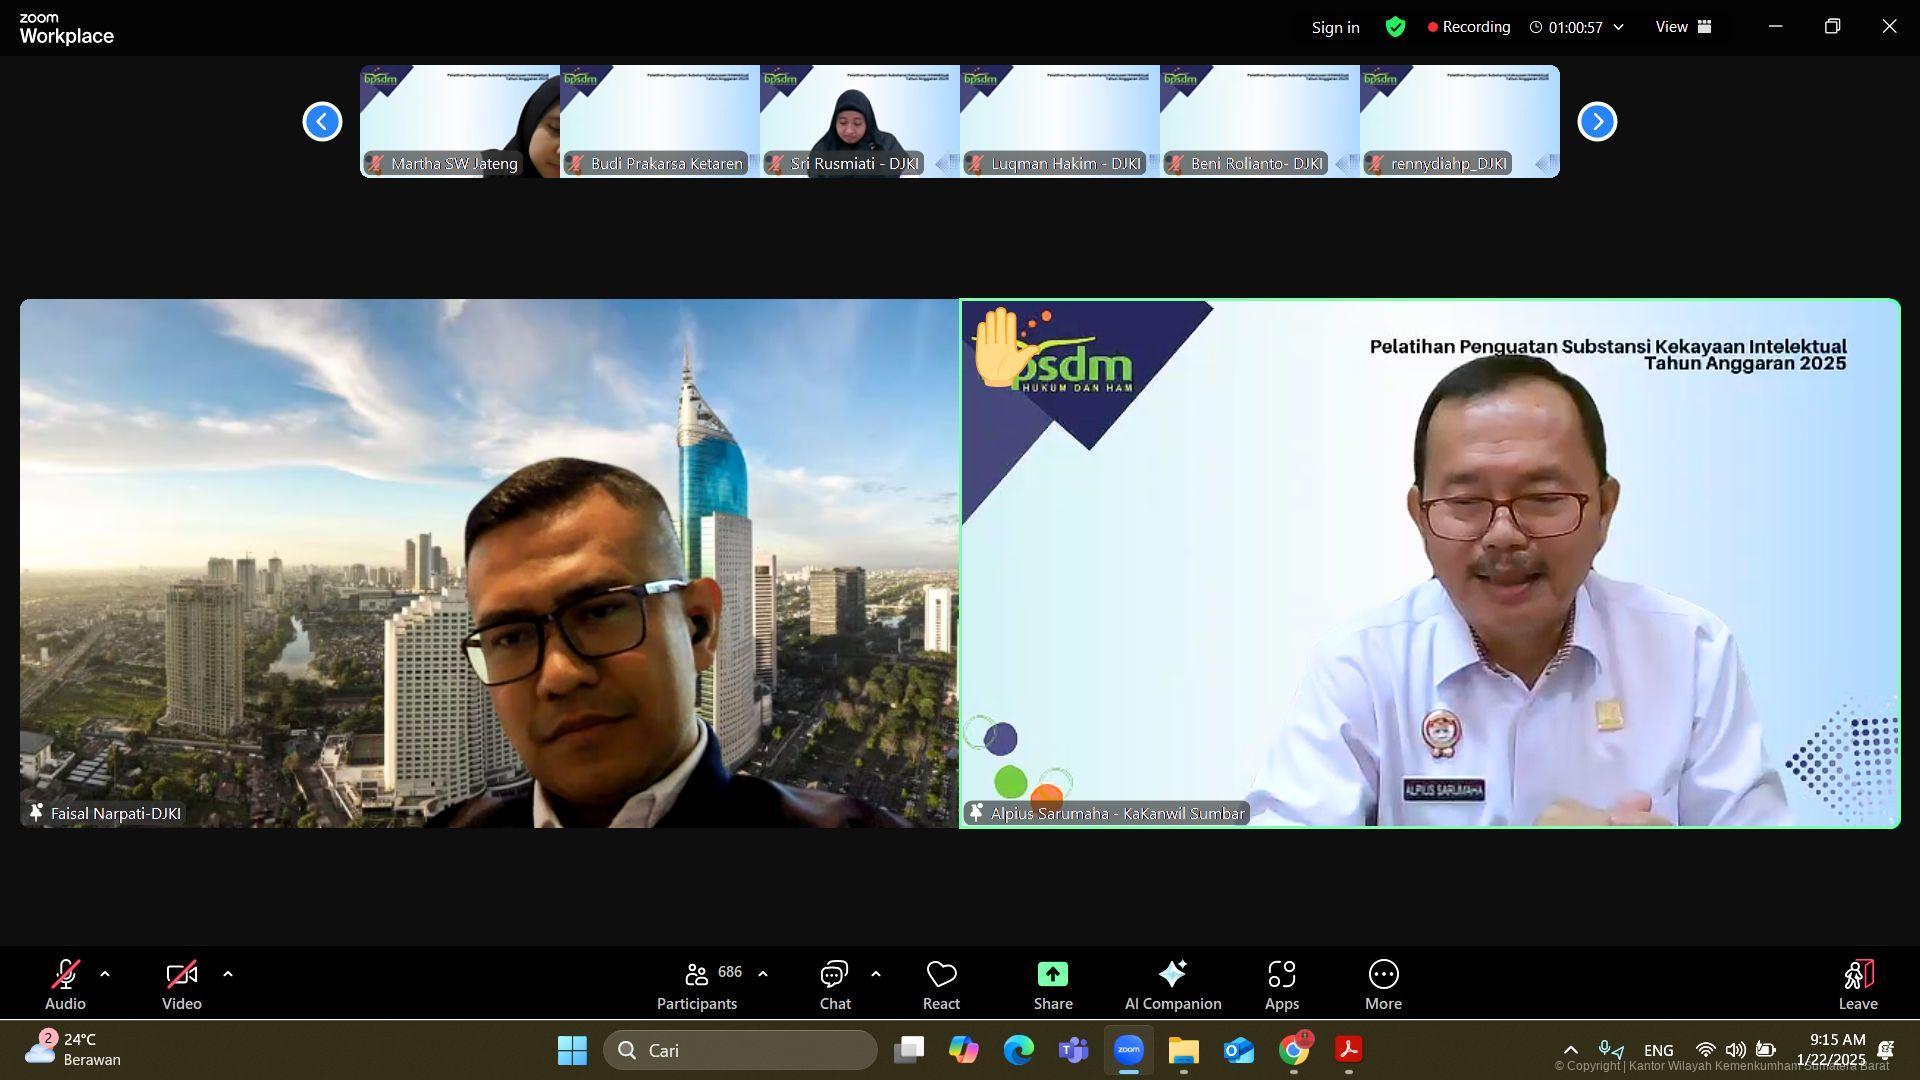The height and width of the screenshot is (1080, 1920).
Task: Select Sri Rusmiati - DJKI video thumbnail
Action: click(x=859, y=121)
